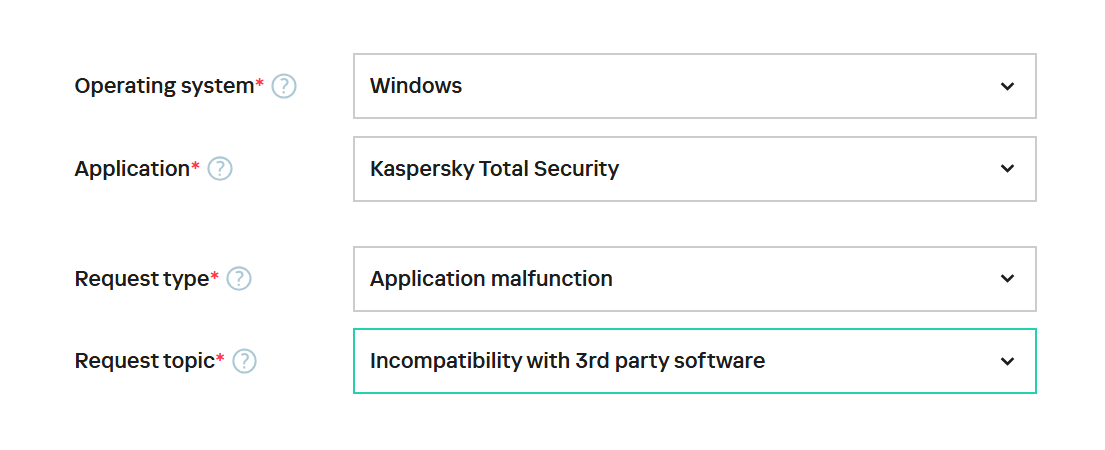Click the Application field label
This screenshot has width=1105, height=450.
[x=132, y=169]
